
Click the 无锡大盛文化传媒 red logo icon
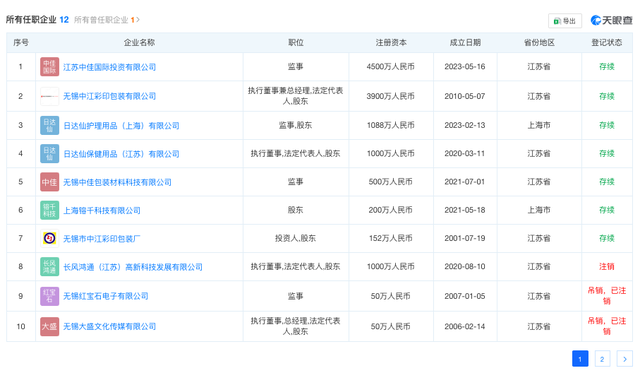point(49,326)
